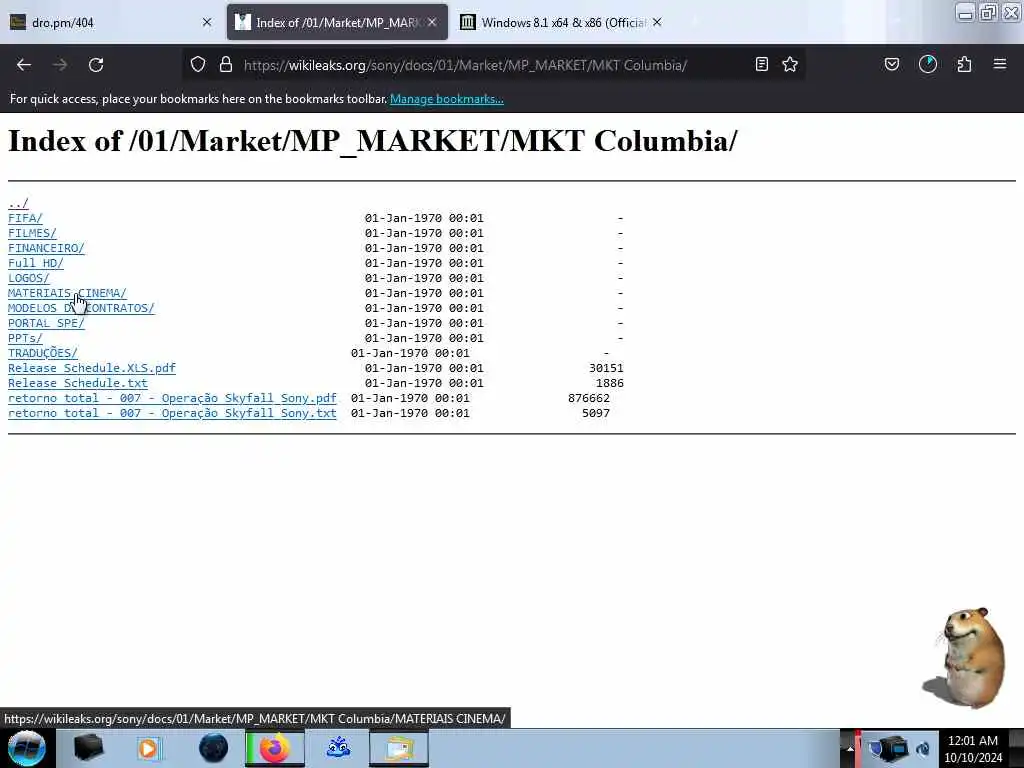Open the FINANCEIRO/ folder
This screenshot has width=1024, height=768.
[x=46, y=248]
